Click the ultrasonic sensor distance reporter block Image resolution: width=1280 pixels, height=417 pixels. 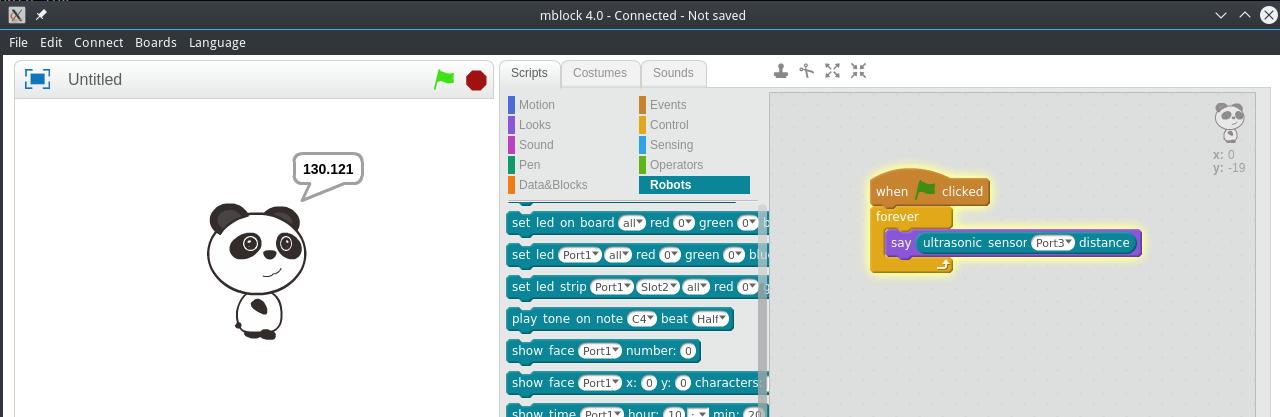[x=1027, y=243]
